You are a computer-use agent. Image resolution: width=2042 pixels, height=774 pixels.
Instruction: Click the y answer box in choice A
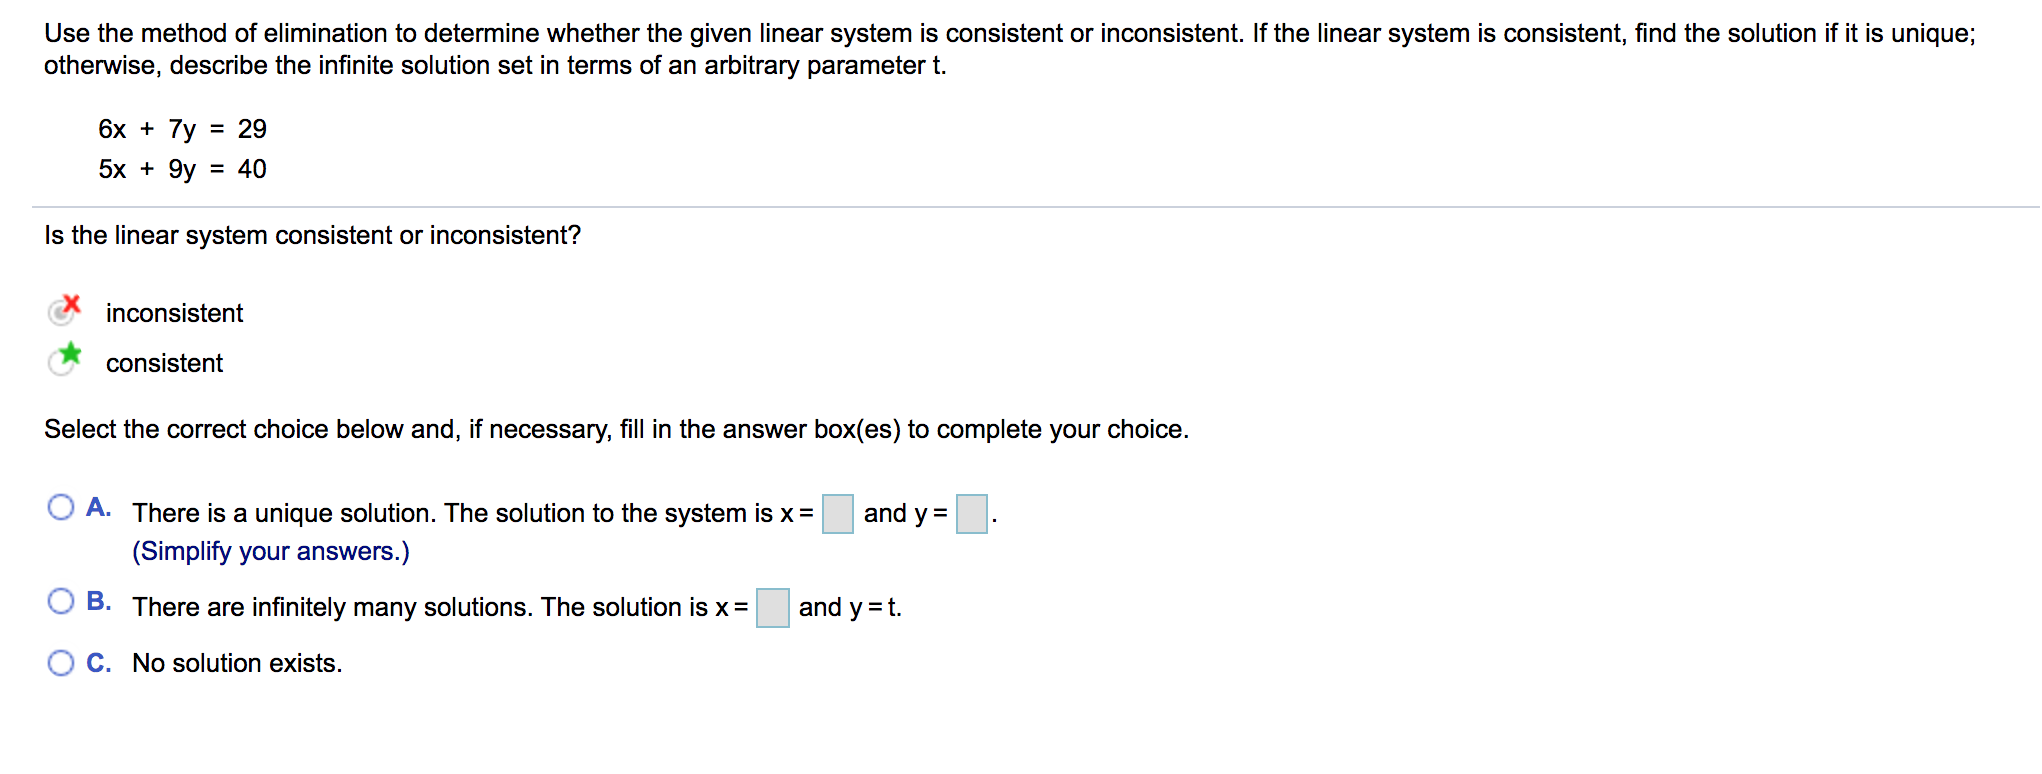(970, 513)
